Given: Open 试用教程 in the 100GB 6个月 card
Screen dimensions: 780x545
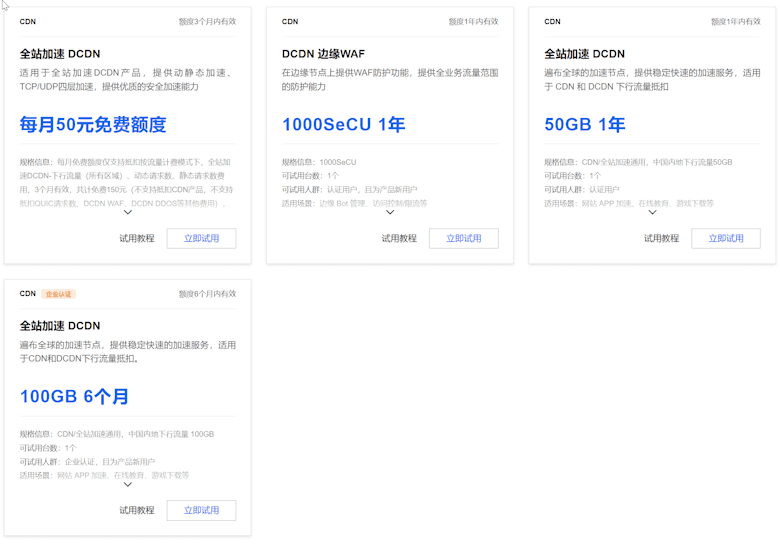Looking at the screenshot, I should pyautogui.click(x=137, y=510).
